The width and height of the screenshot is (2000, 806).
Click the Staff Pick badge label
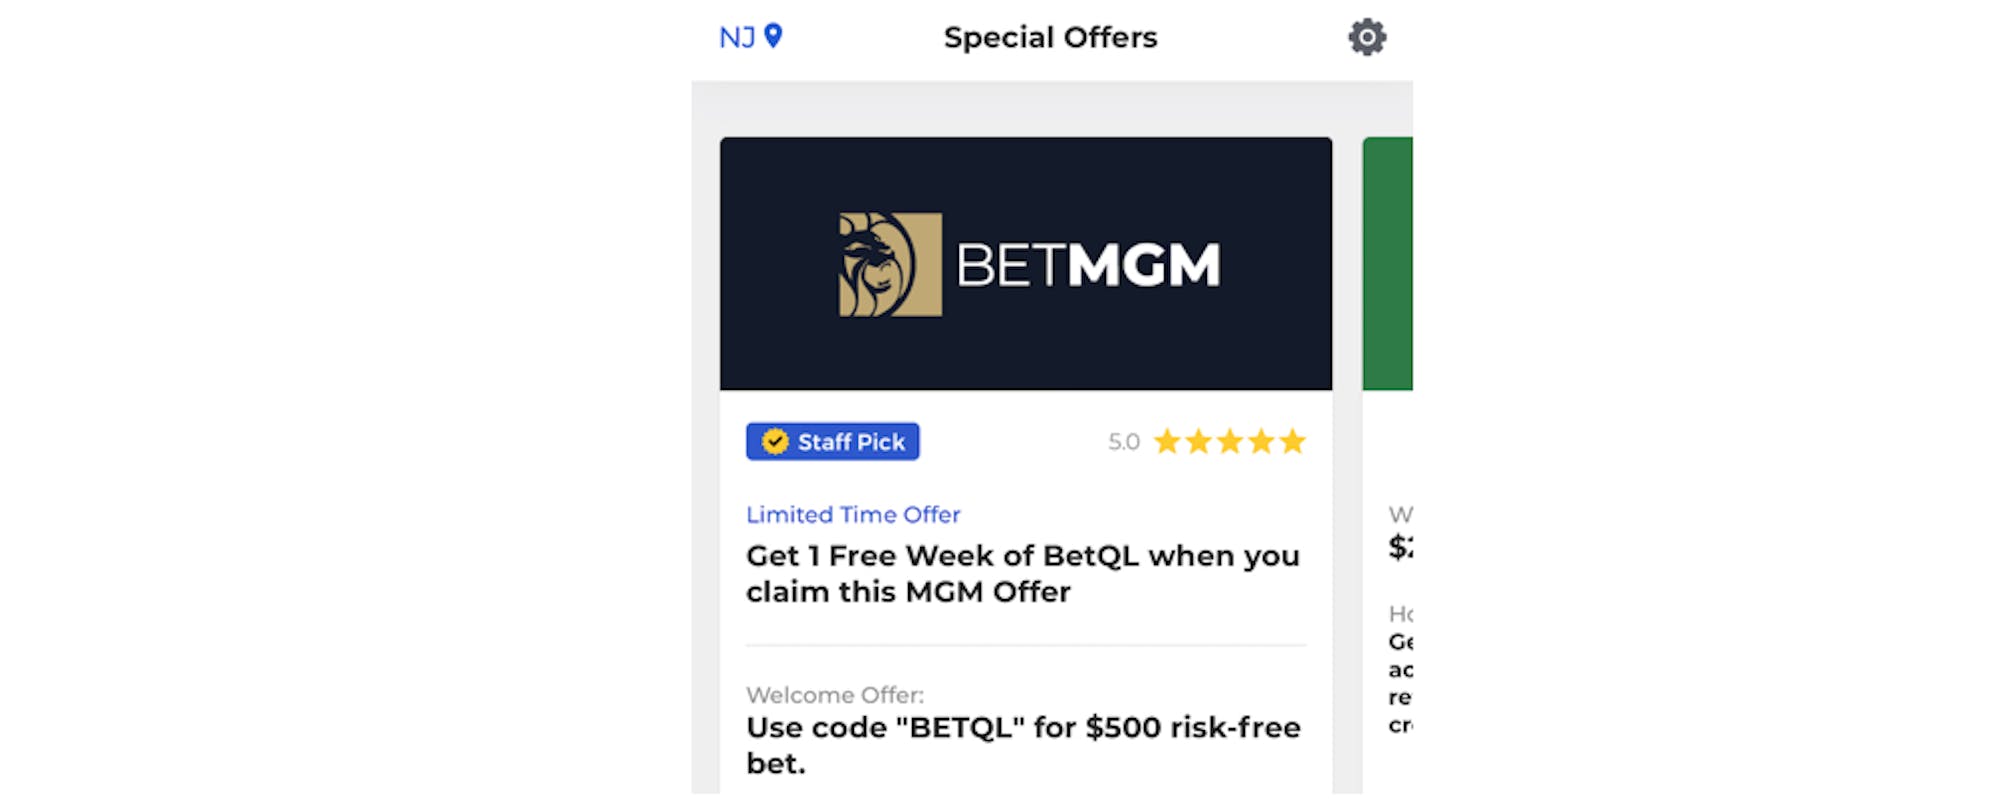tap(851, 442)
